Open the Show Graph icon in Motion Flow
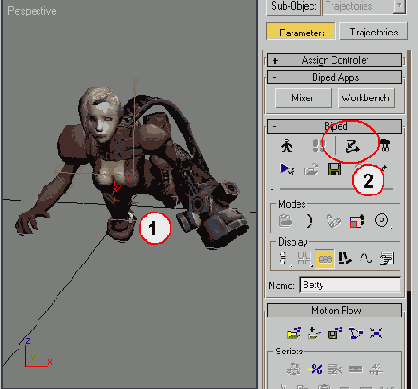This screenshot has height=389, width=418. 355,333
